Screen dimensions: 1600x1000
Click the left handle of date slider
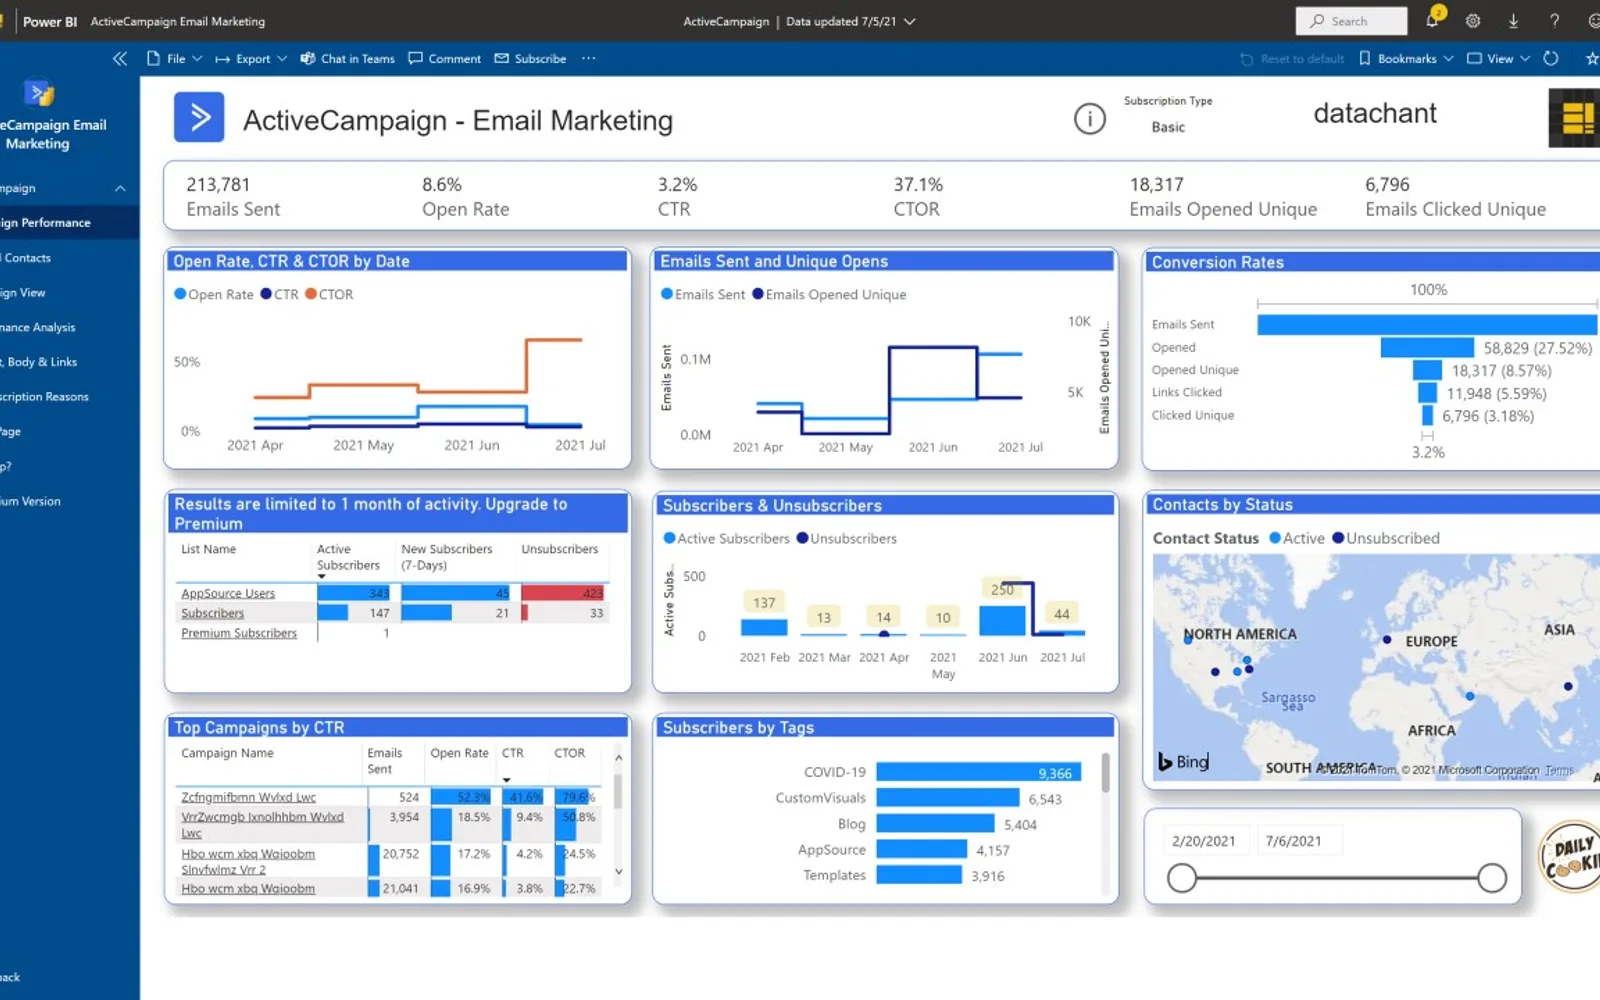[1182, 878]
